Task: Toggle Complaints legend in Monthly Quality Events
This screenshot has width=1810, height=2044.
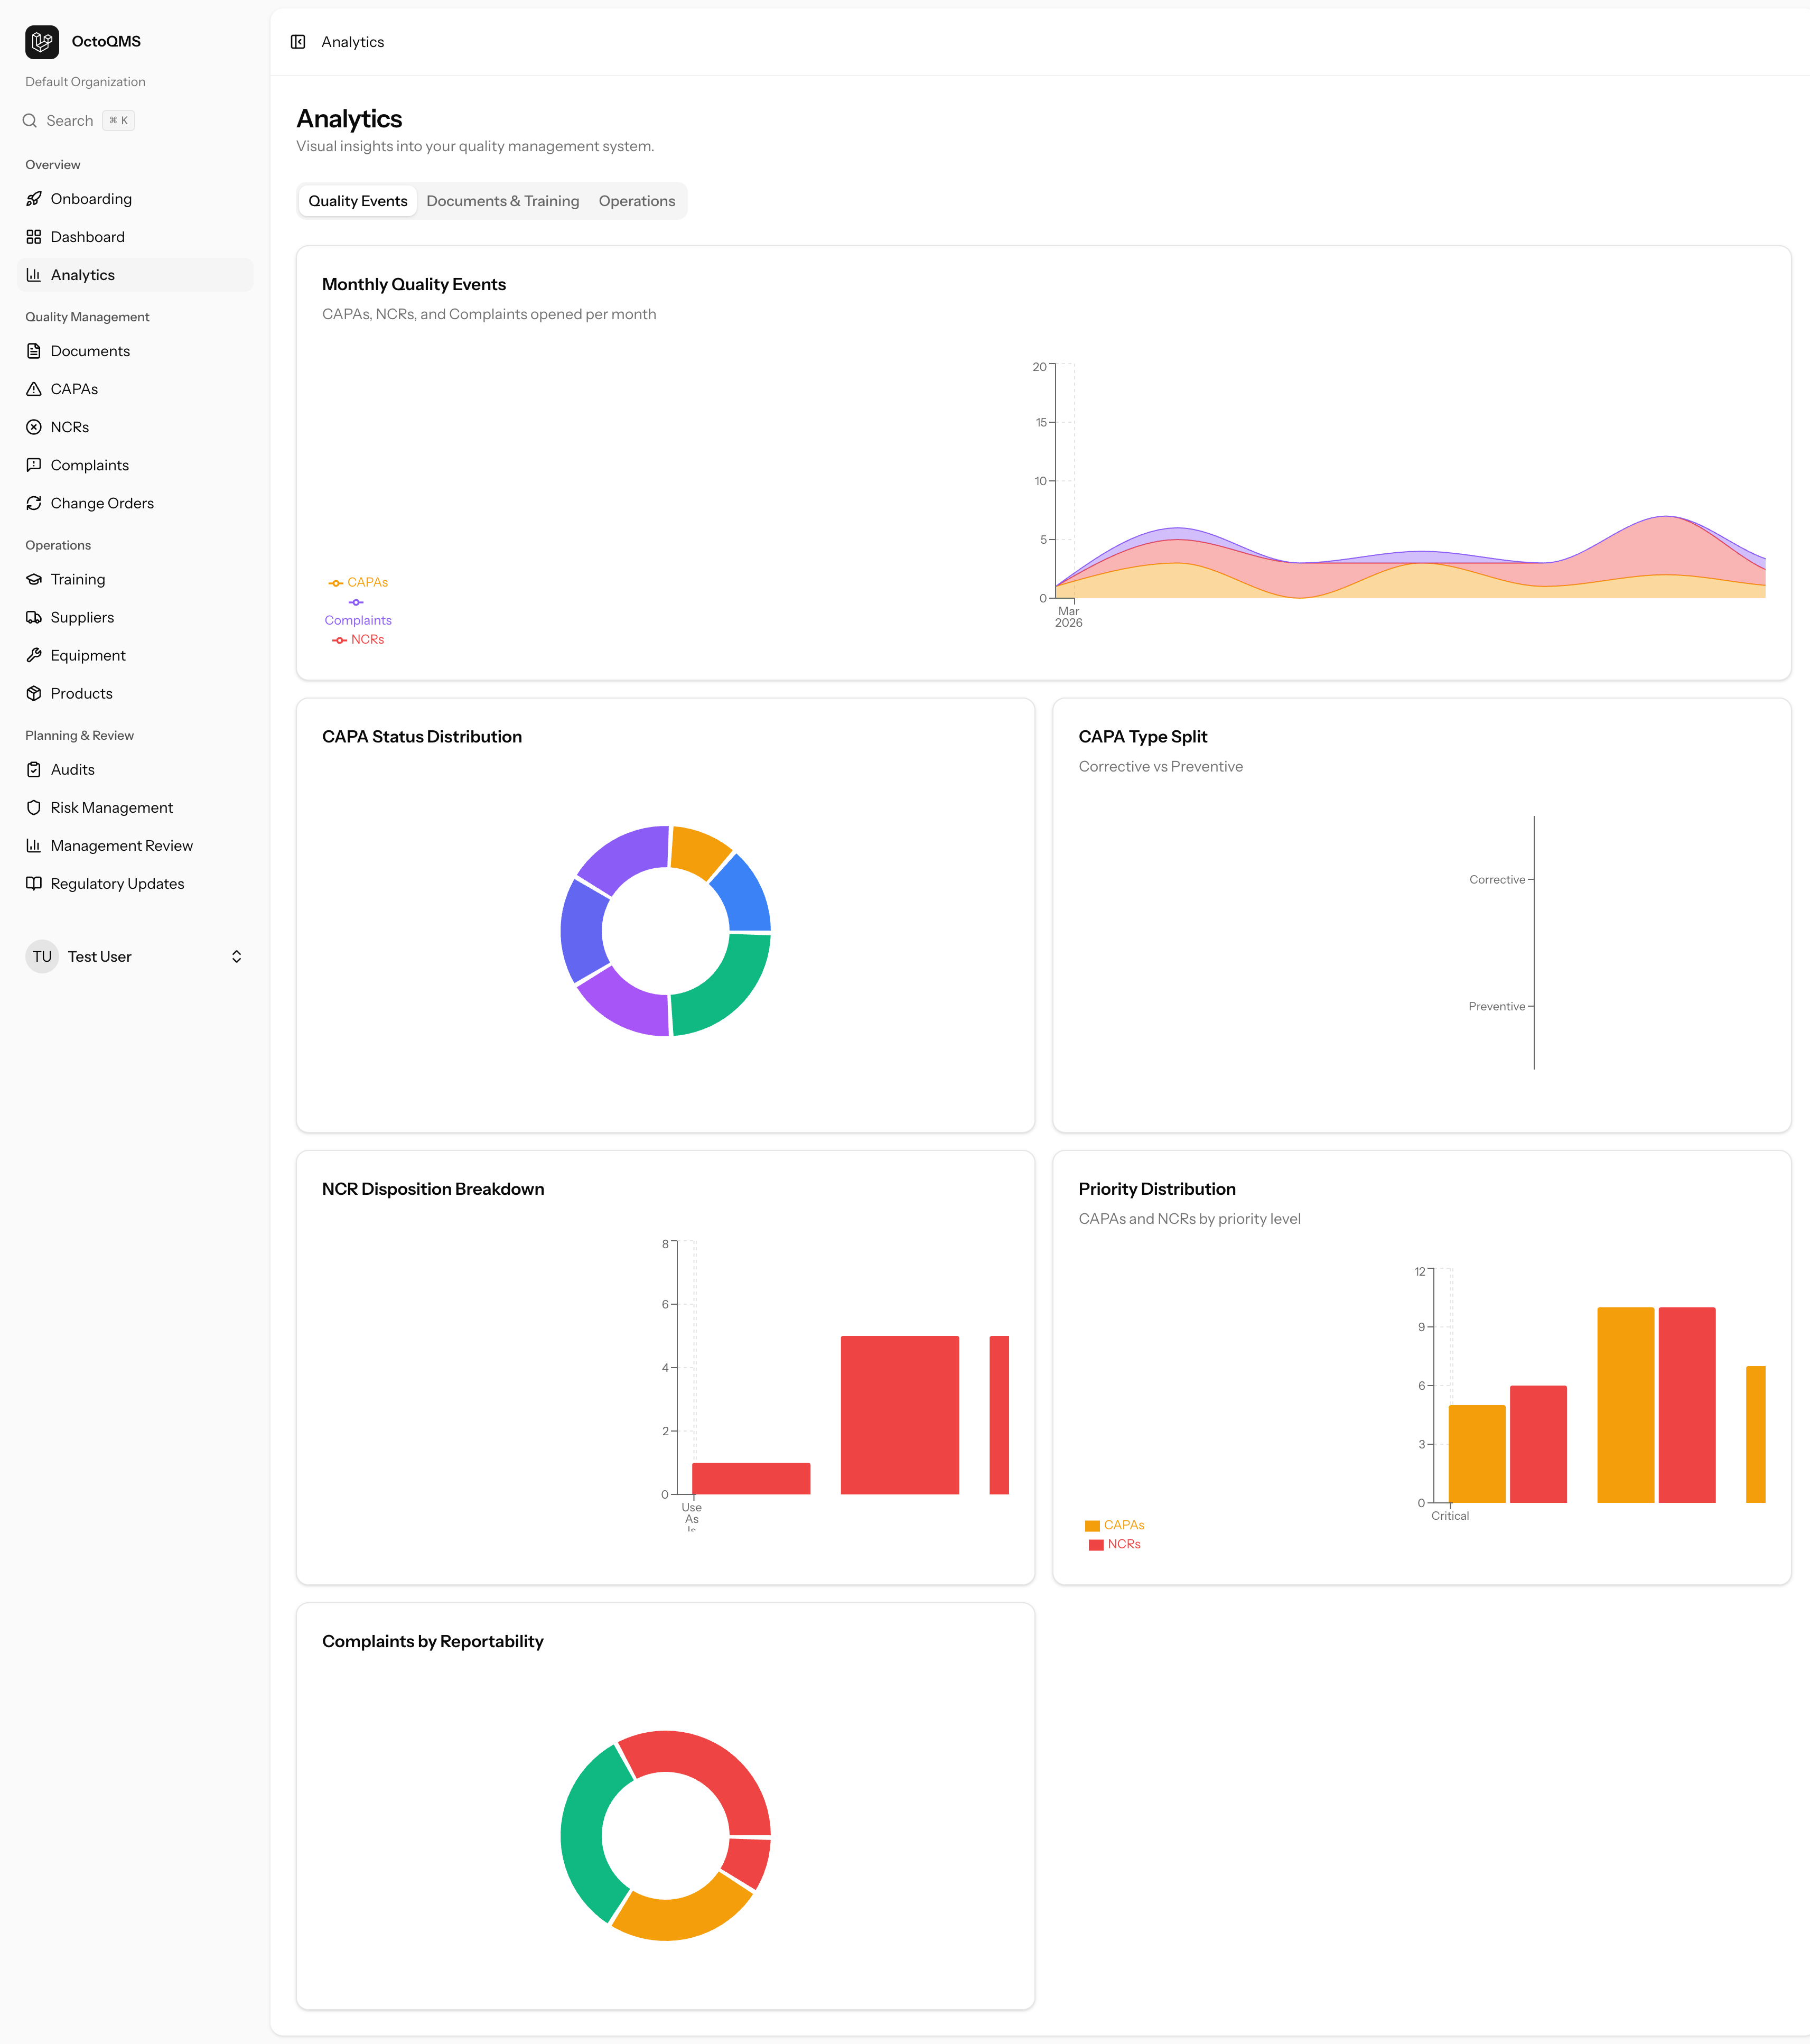Action: point(358,611)
